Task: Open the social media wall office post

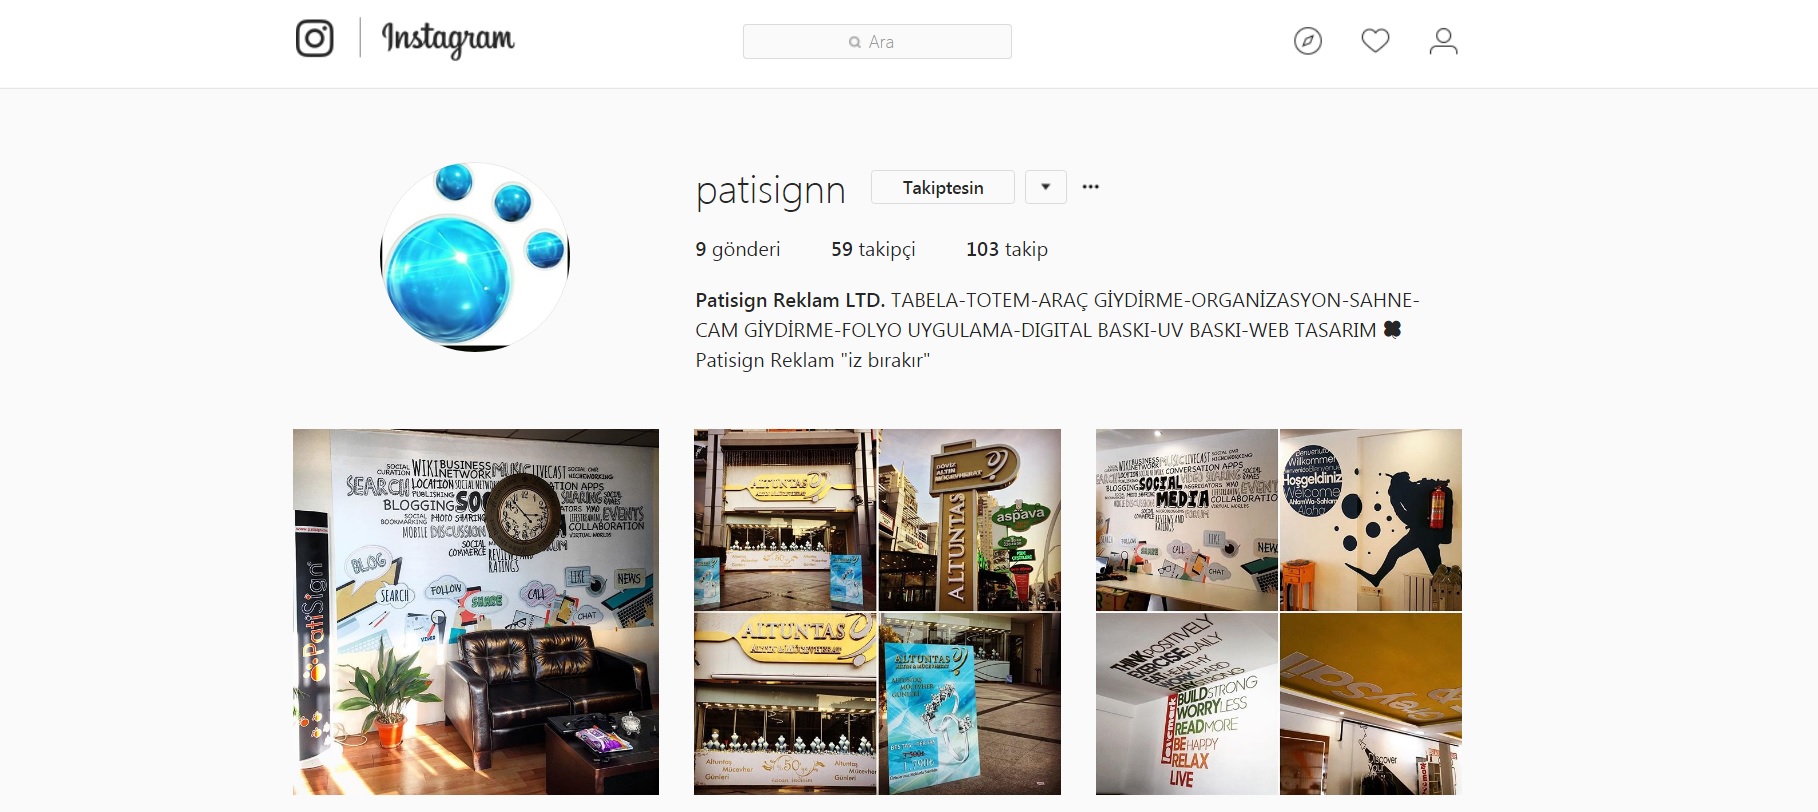Action: (x=476, y=612)
